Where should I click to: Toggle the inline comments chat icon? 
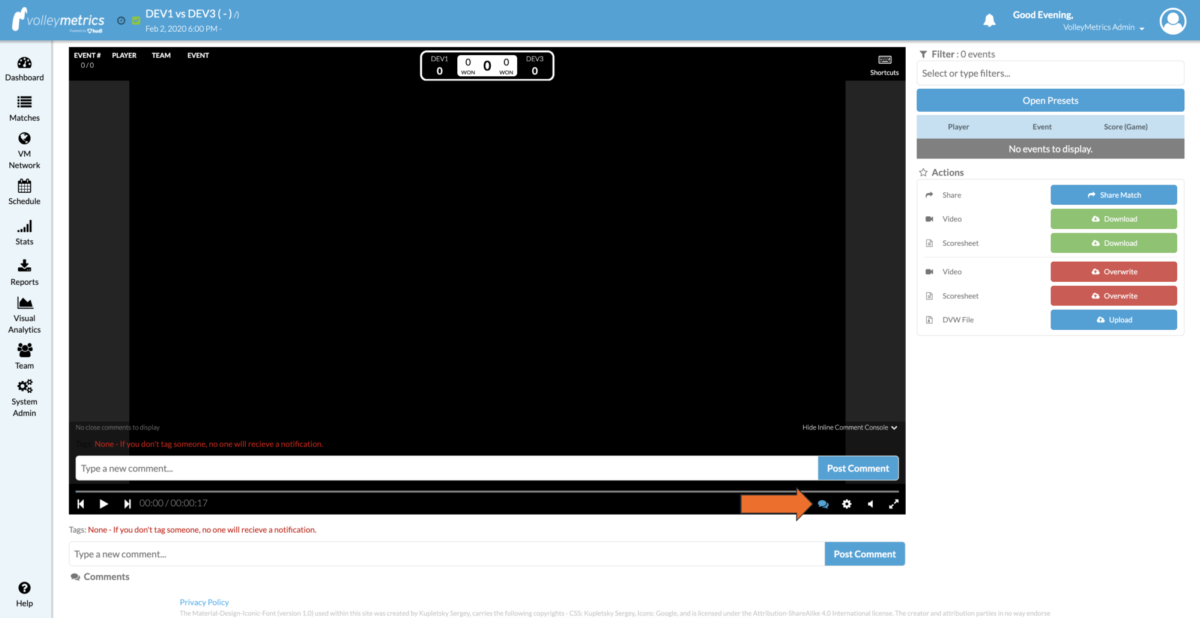tap(823, 504)
